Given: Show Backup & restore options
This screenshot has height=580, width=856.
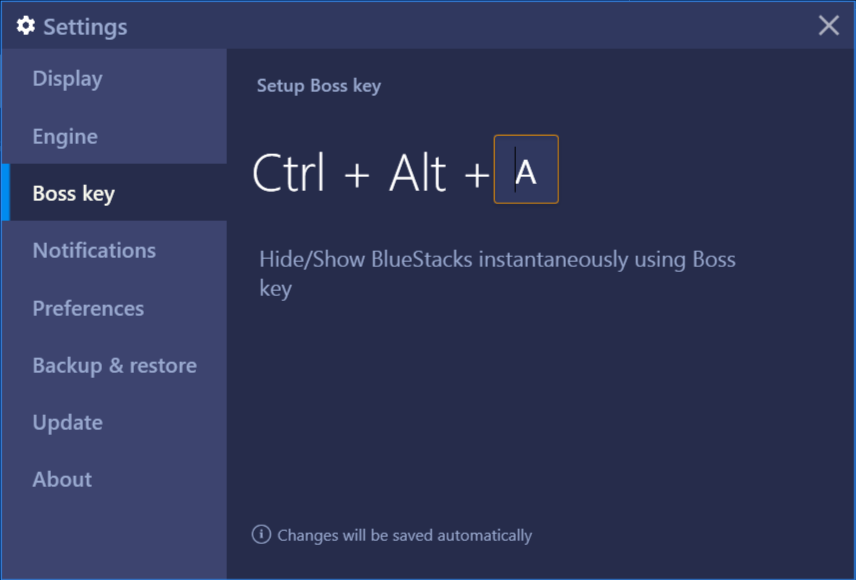Looking at the screenshot, I should pyautogui.click(x=114, y=365).
